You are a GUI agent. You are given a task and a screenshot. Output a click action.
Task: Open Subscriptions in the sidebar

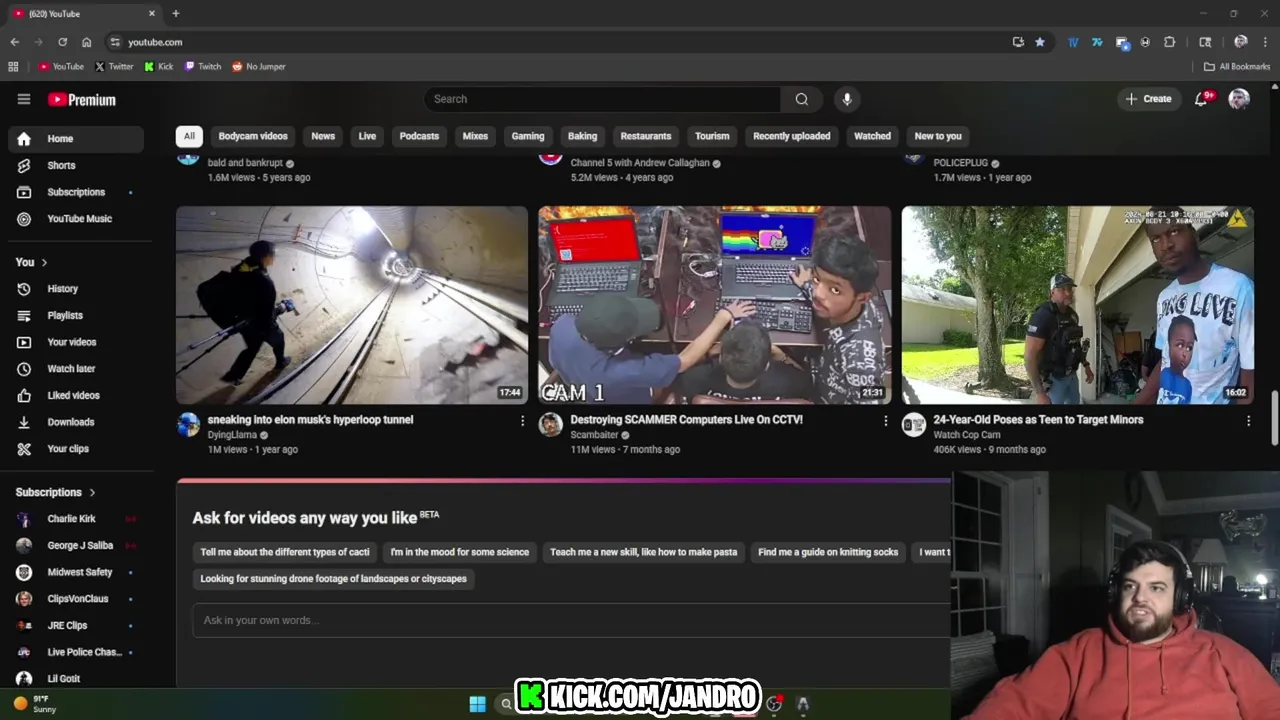pyautogui.click(x=76, y=192)
